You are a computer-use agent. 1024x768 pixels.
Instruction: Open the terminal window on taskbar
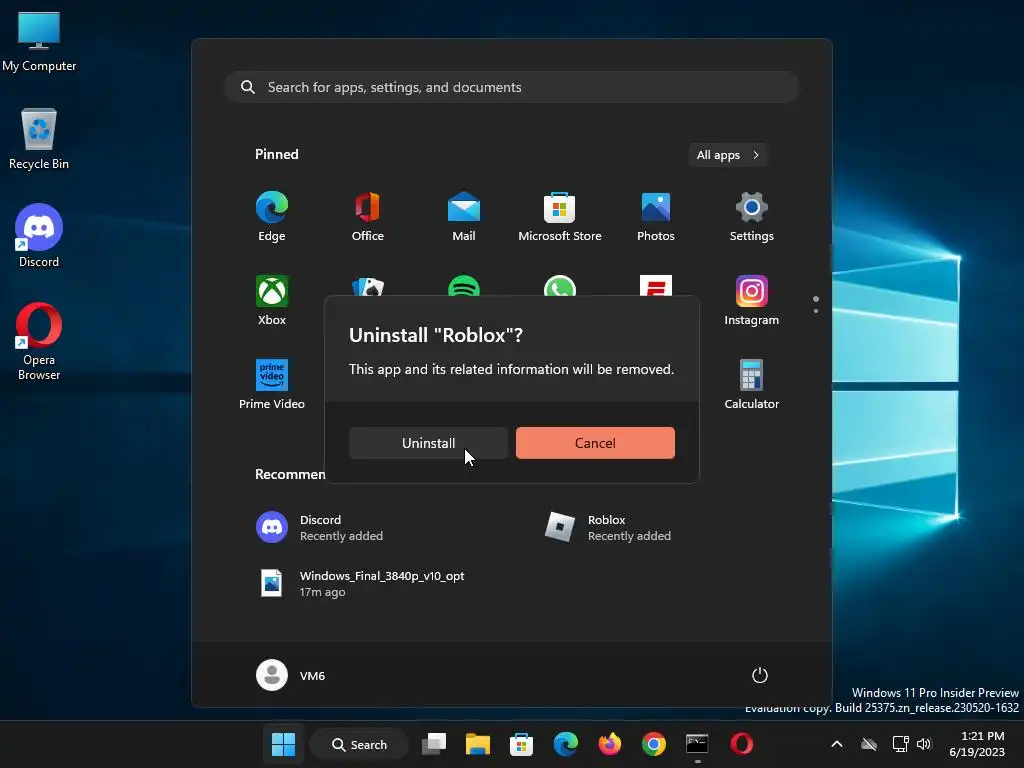click(x=697, y=744)
